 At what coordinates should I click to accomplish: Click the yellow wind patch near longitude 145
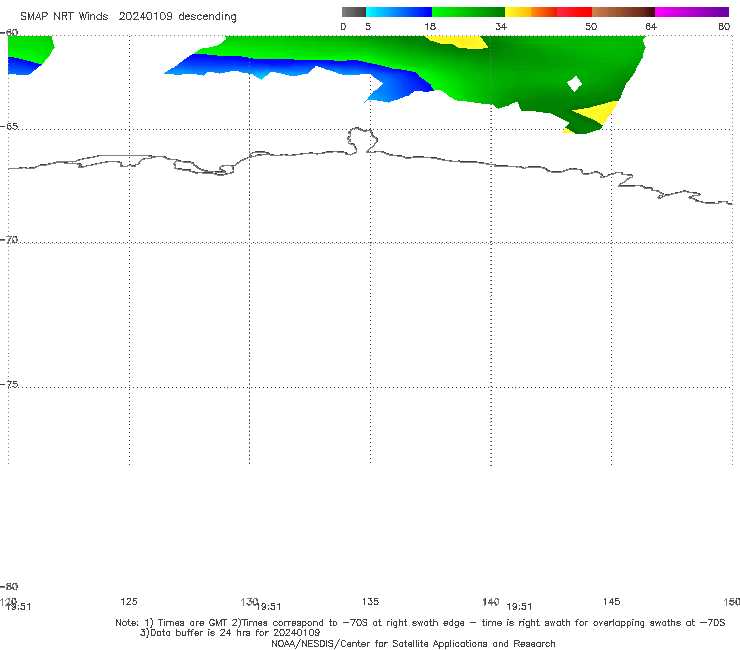598,112
